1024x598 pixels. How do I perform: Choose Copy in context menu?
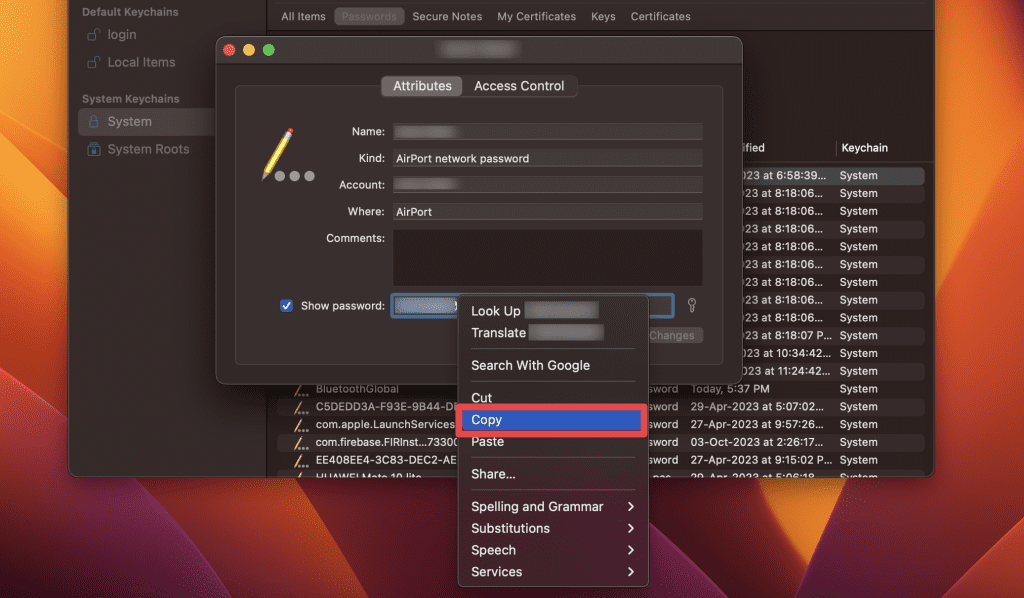pyautogui.click(x=551, y=420)
